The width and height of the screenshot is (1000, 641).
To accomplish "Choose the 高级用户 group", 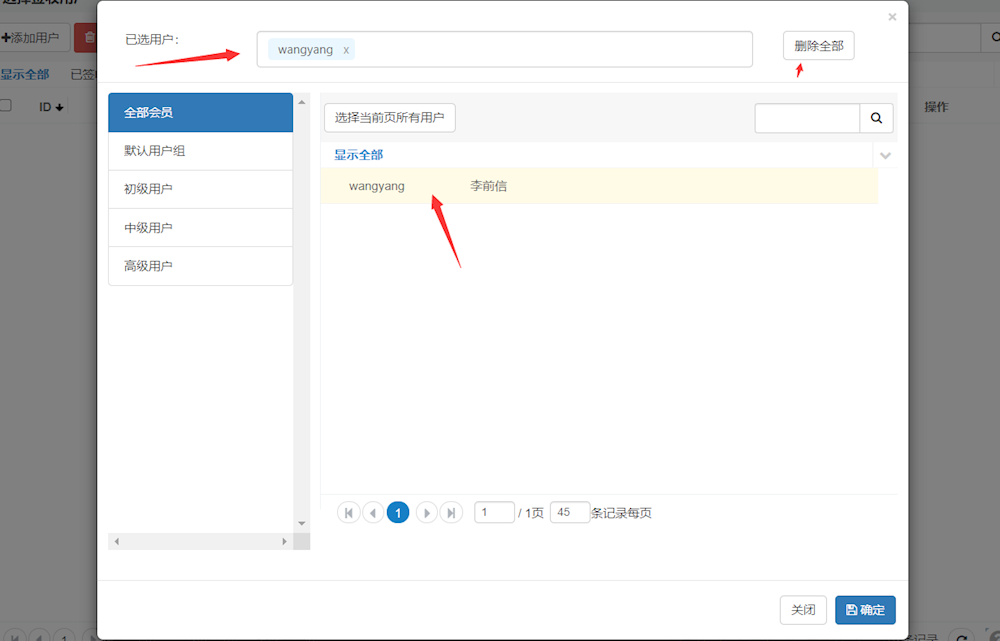I will (x=200, y=266).
